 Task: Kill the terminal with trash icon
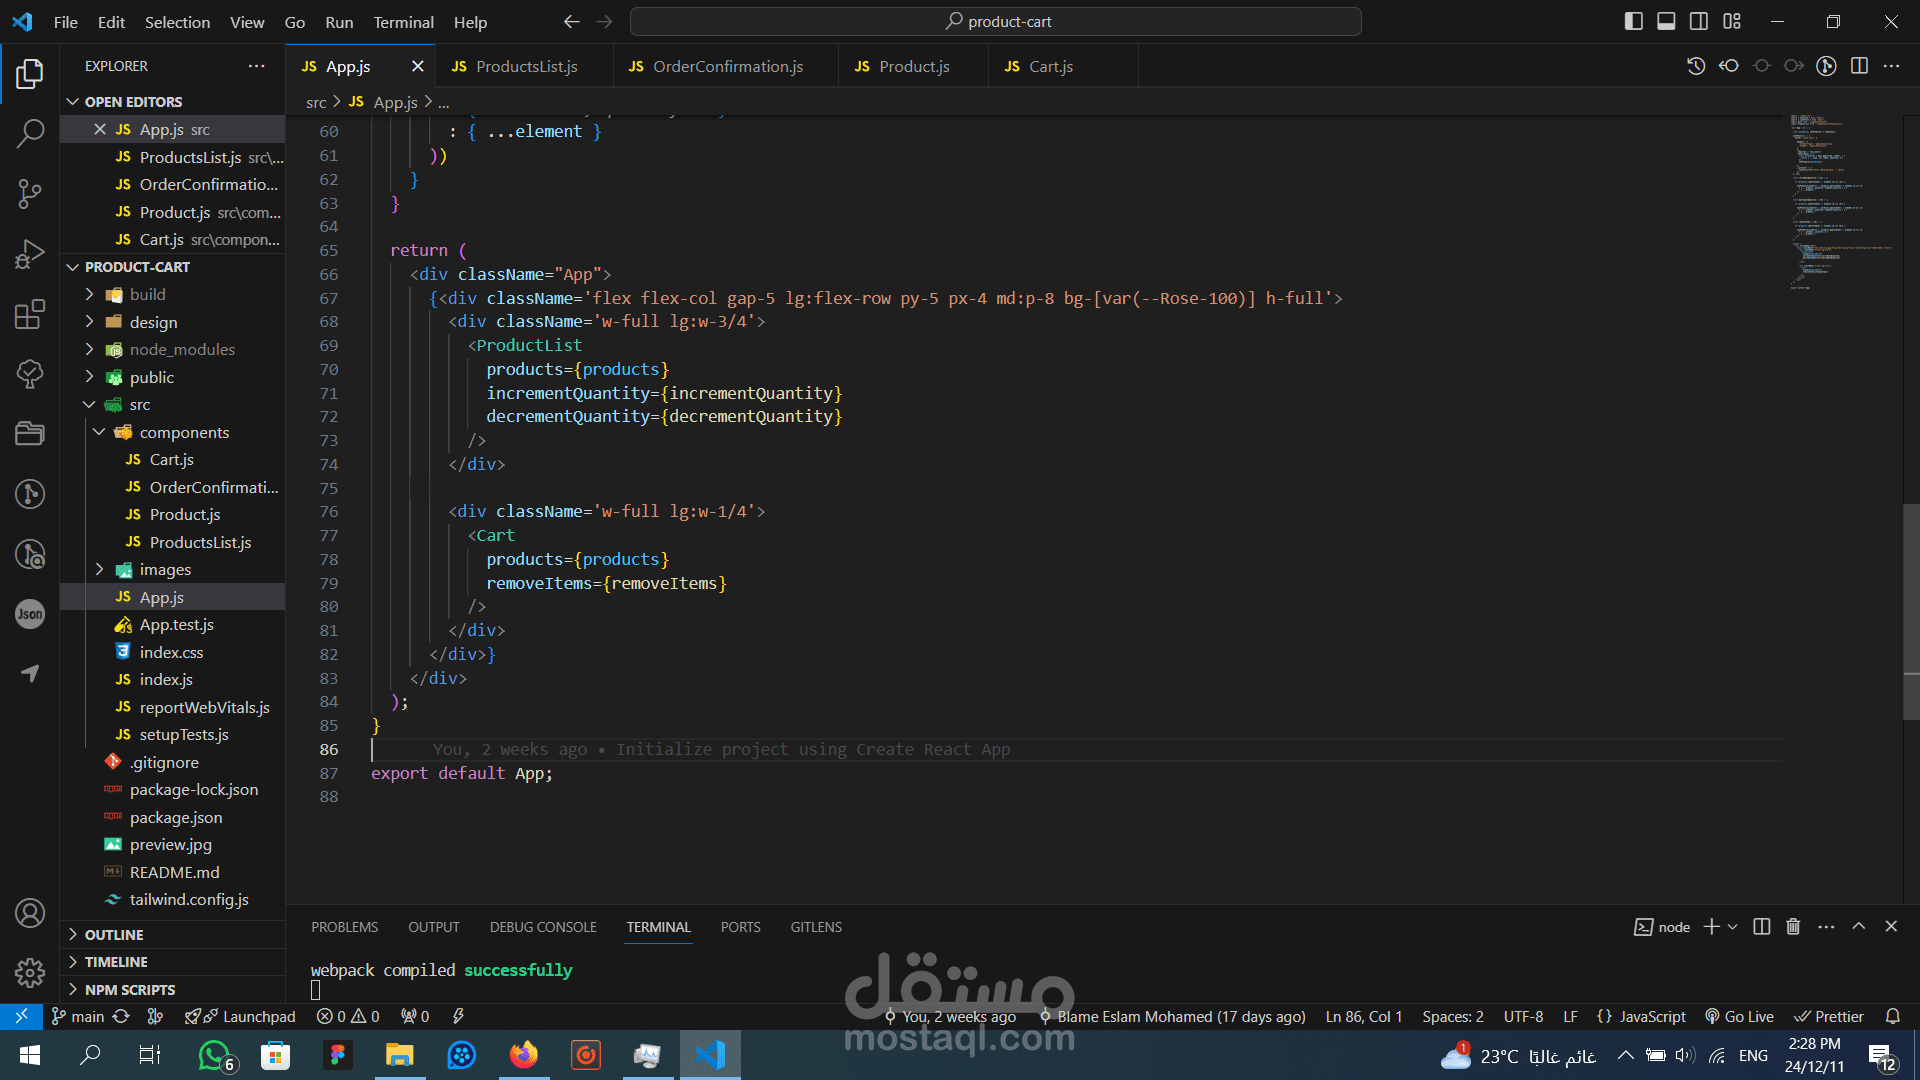pos(1793,927)
